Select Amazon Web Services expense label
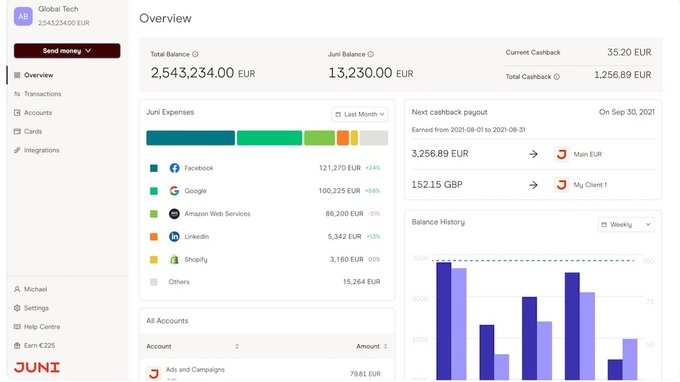Screen dimensions: 680x382 pyautogui.click(x=217, y=214)
